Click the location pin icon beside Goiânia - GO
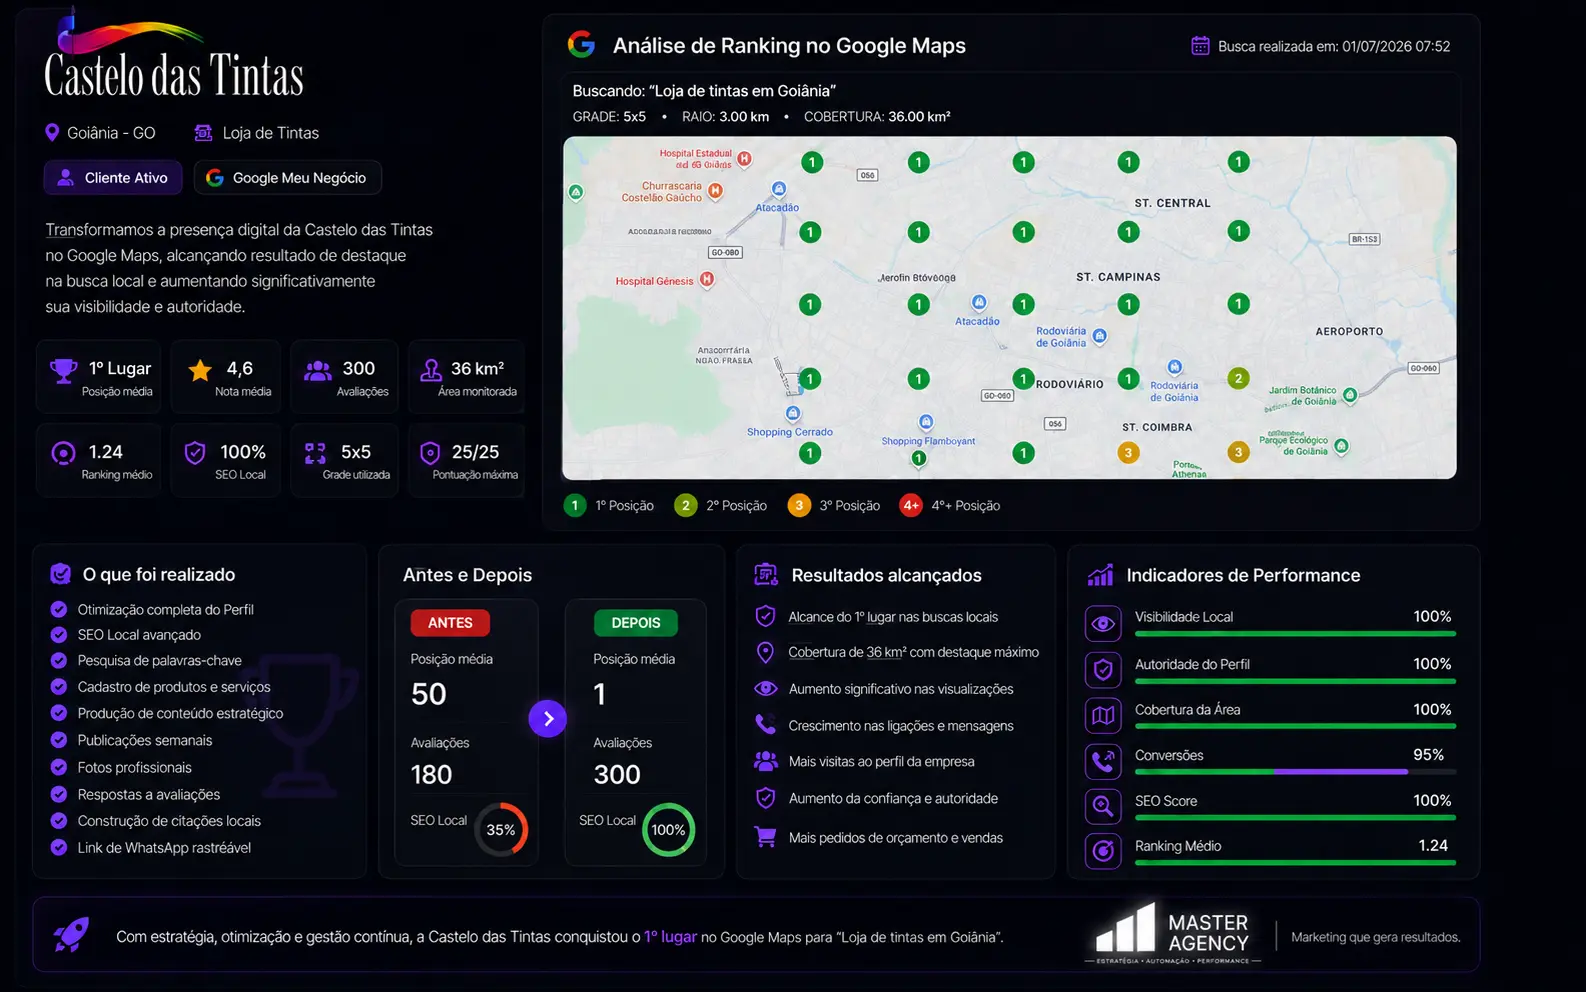This screenshot has height=992, width=1586. coord(52,133)
